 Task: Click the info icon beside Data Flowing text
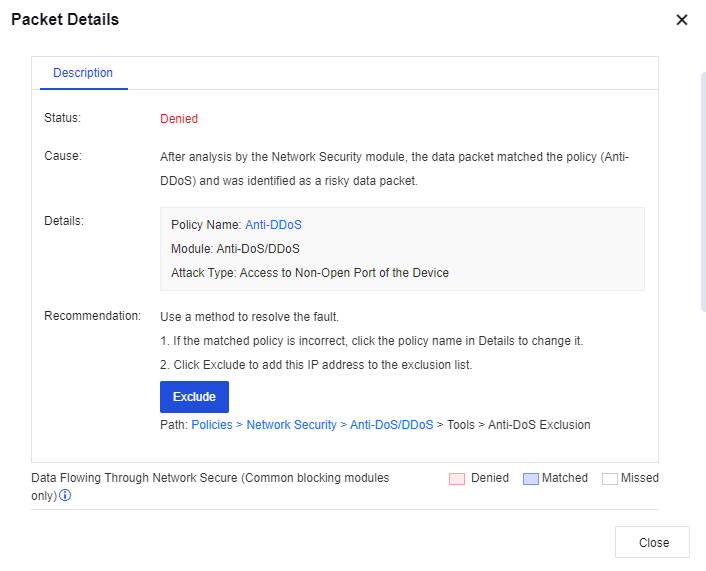pyautogui.click(x=65, y=495)
